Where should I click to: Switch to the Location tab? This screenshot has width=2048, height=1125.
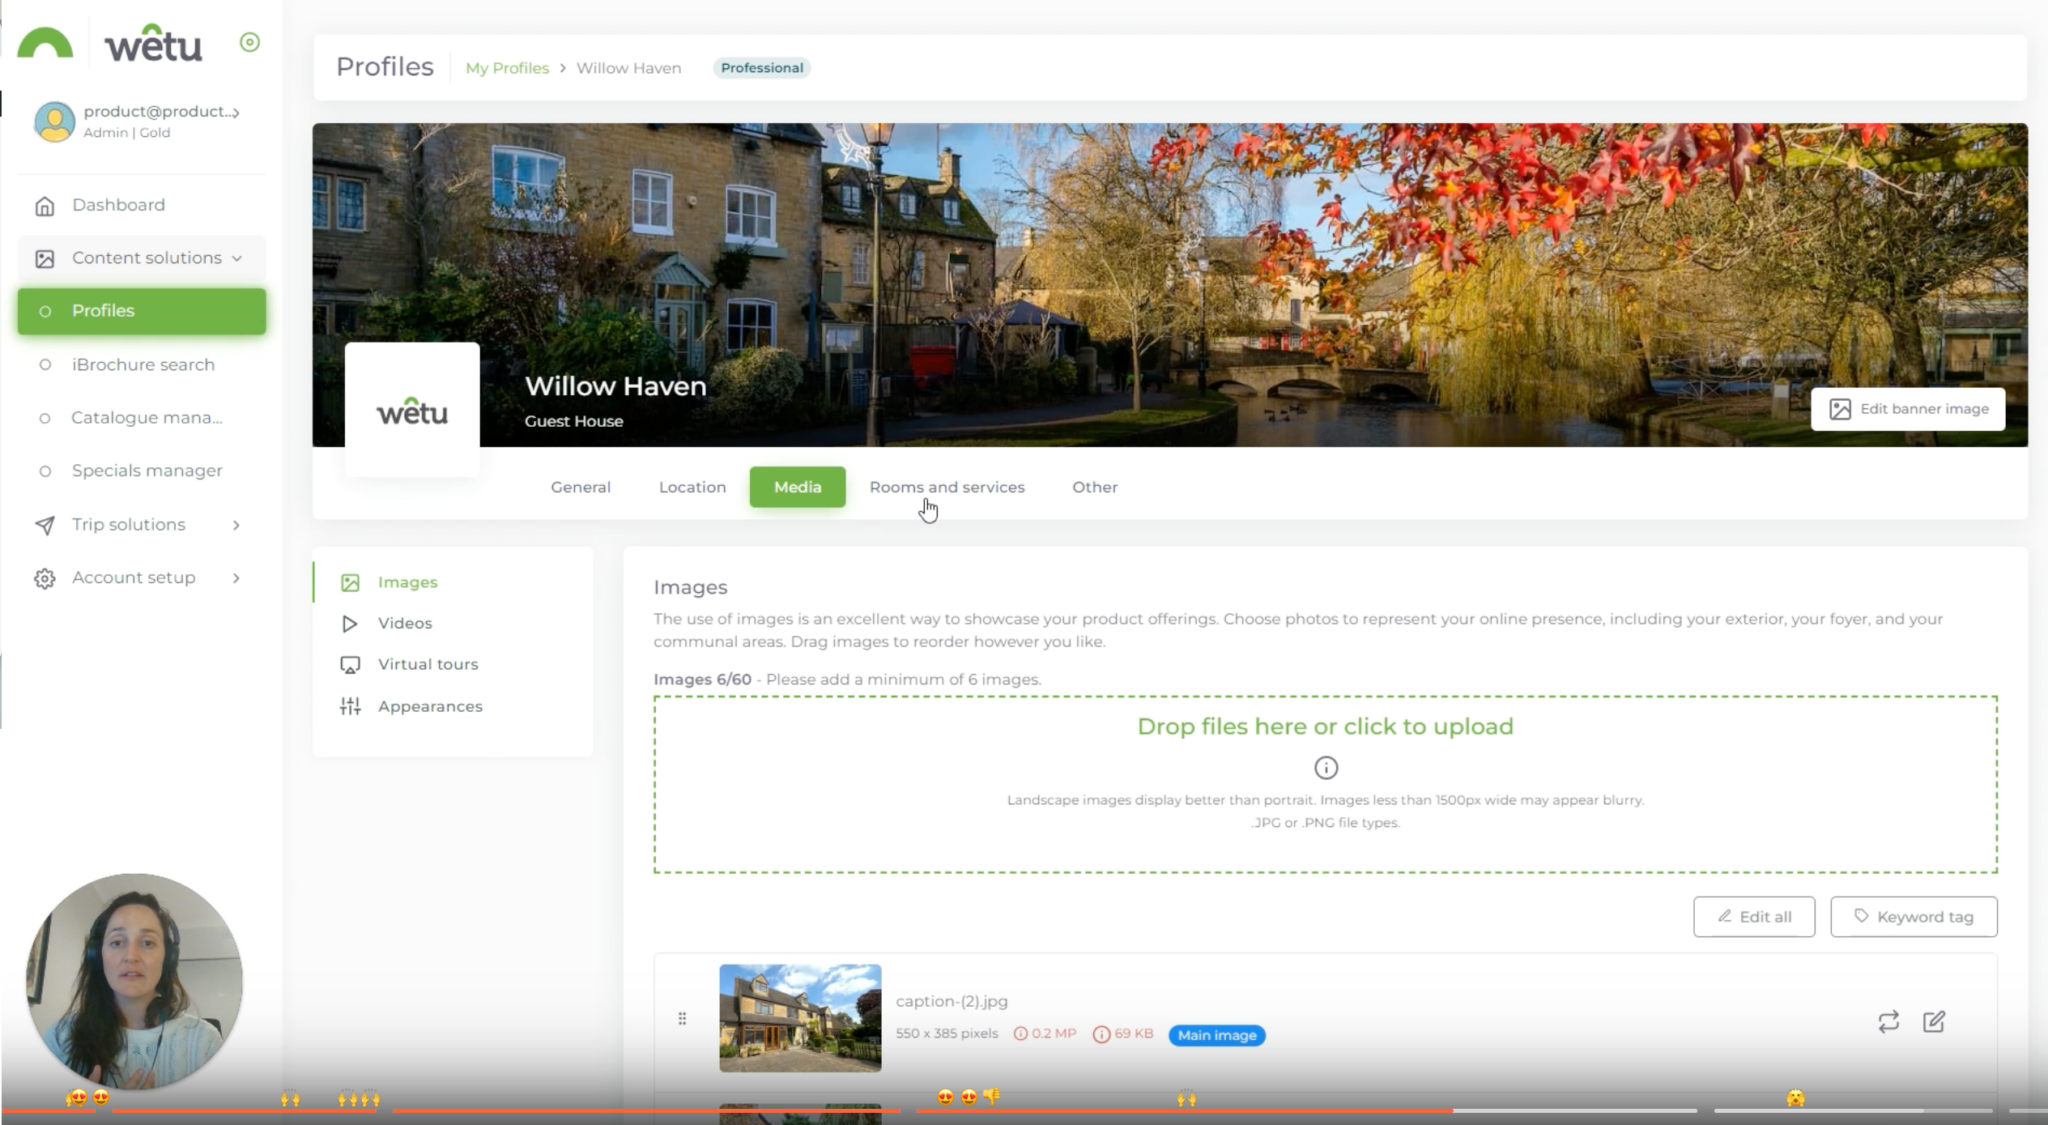(x=692, y=487)
